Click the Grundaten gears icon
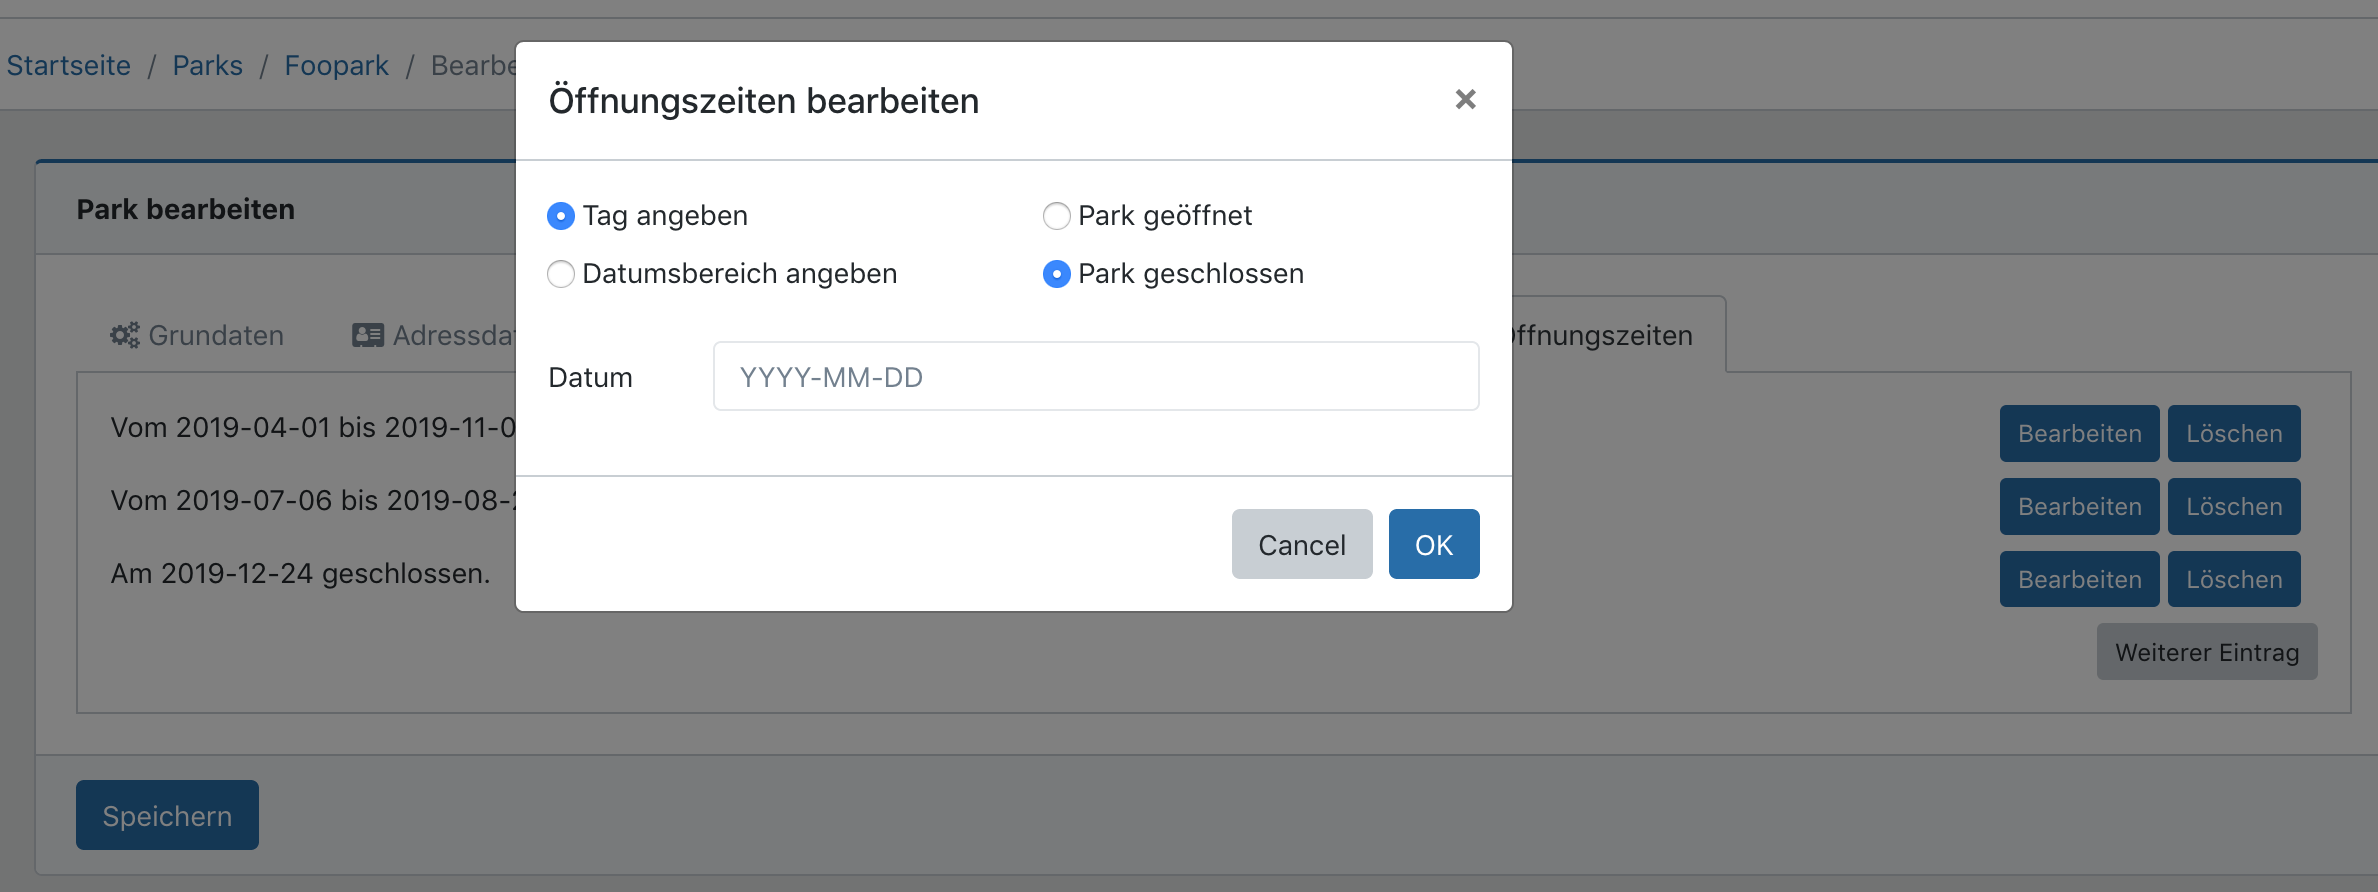2378x892 pixels. (124, 335)
